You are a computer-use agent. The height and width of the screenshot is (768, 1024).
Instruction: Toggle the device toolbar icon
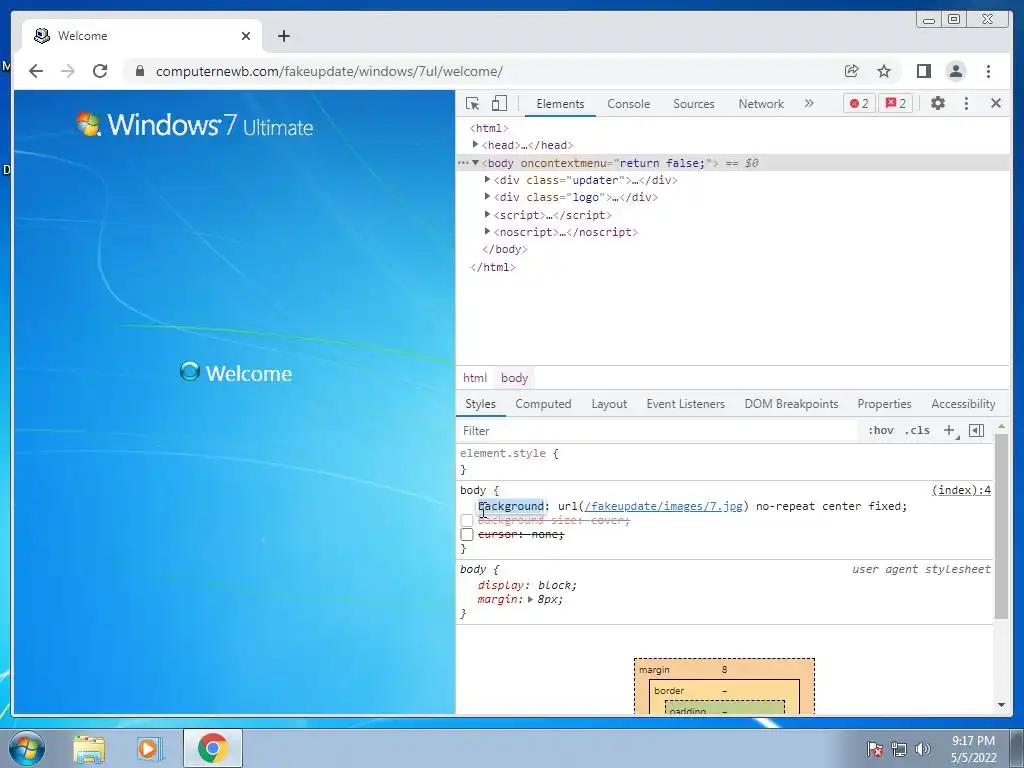[499, 103]
